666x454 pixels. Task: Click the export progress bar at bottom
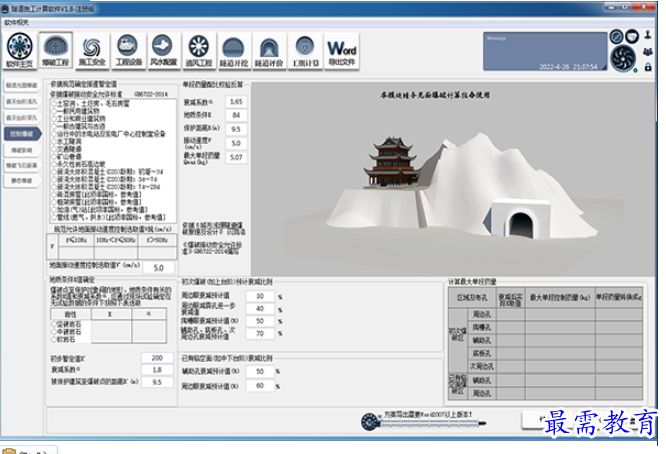click(x=432, y=423)
